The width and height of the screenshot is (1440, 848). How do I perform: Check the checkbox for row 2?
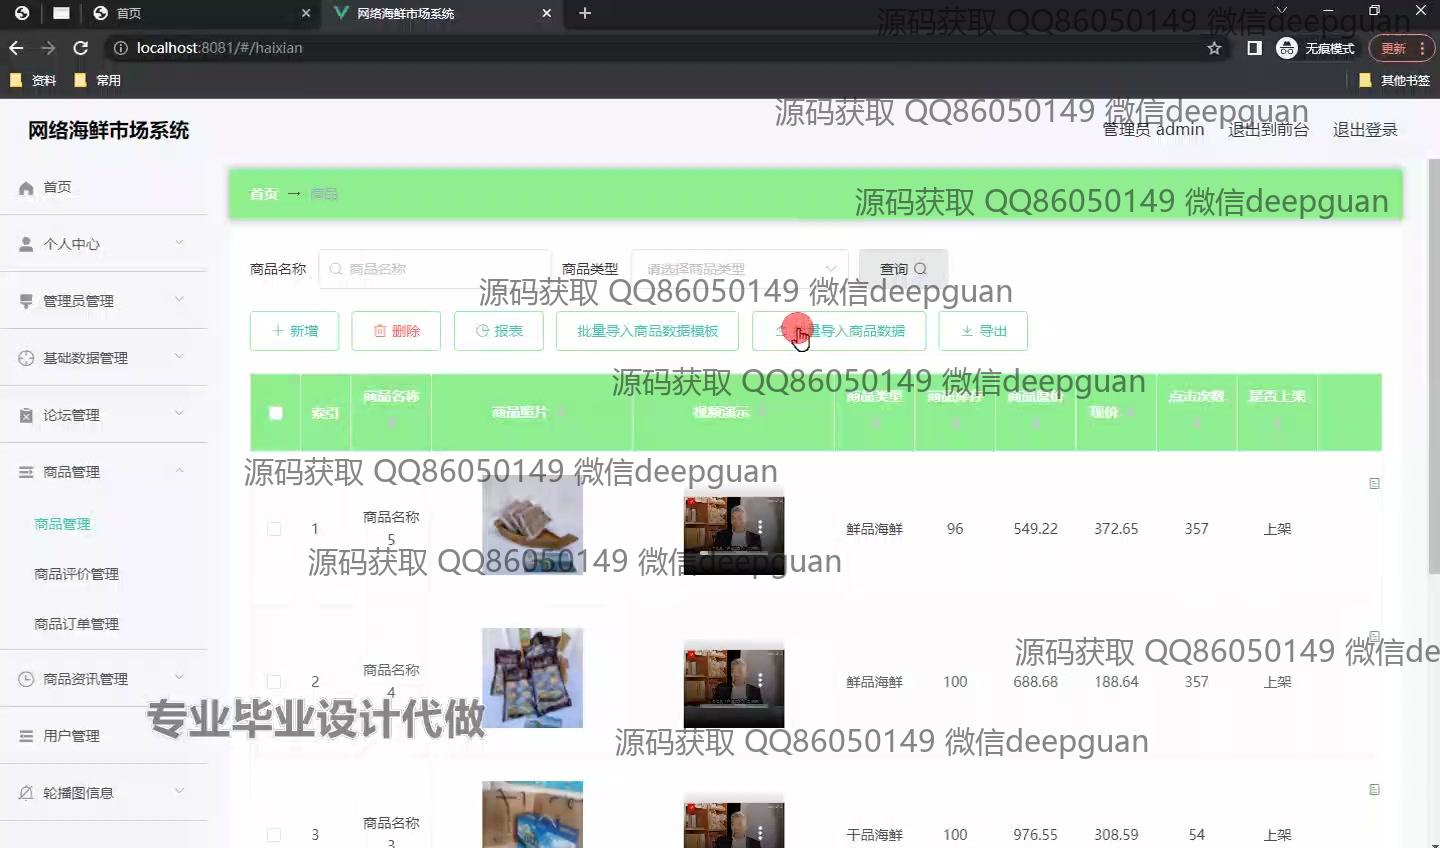(x=274, y=682)
